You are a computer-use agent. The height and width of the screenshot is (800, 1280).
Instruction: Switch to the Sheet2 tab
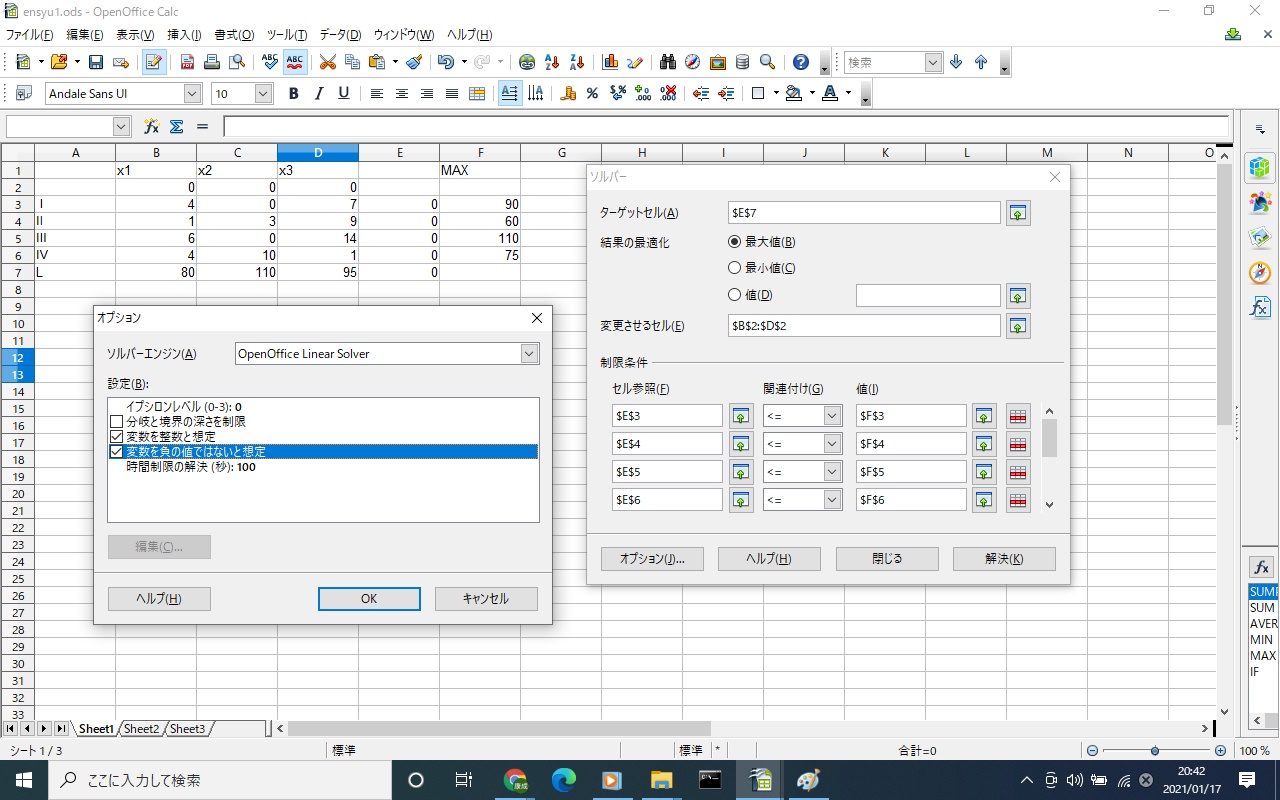coord(141,729)
